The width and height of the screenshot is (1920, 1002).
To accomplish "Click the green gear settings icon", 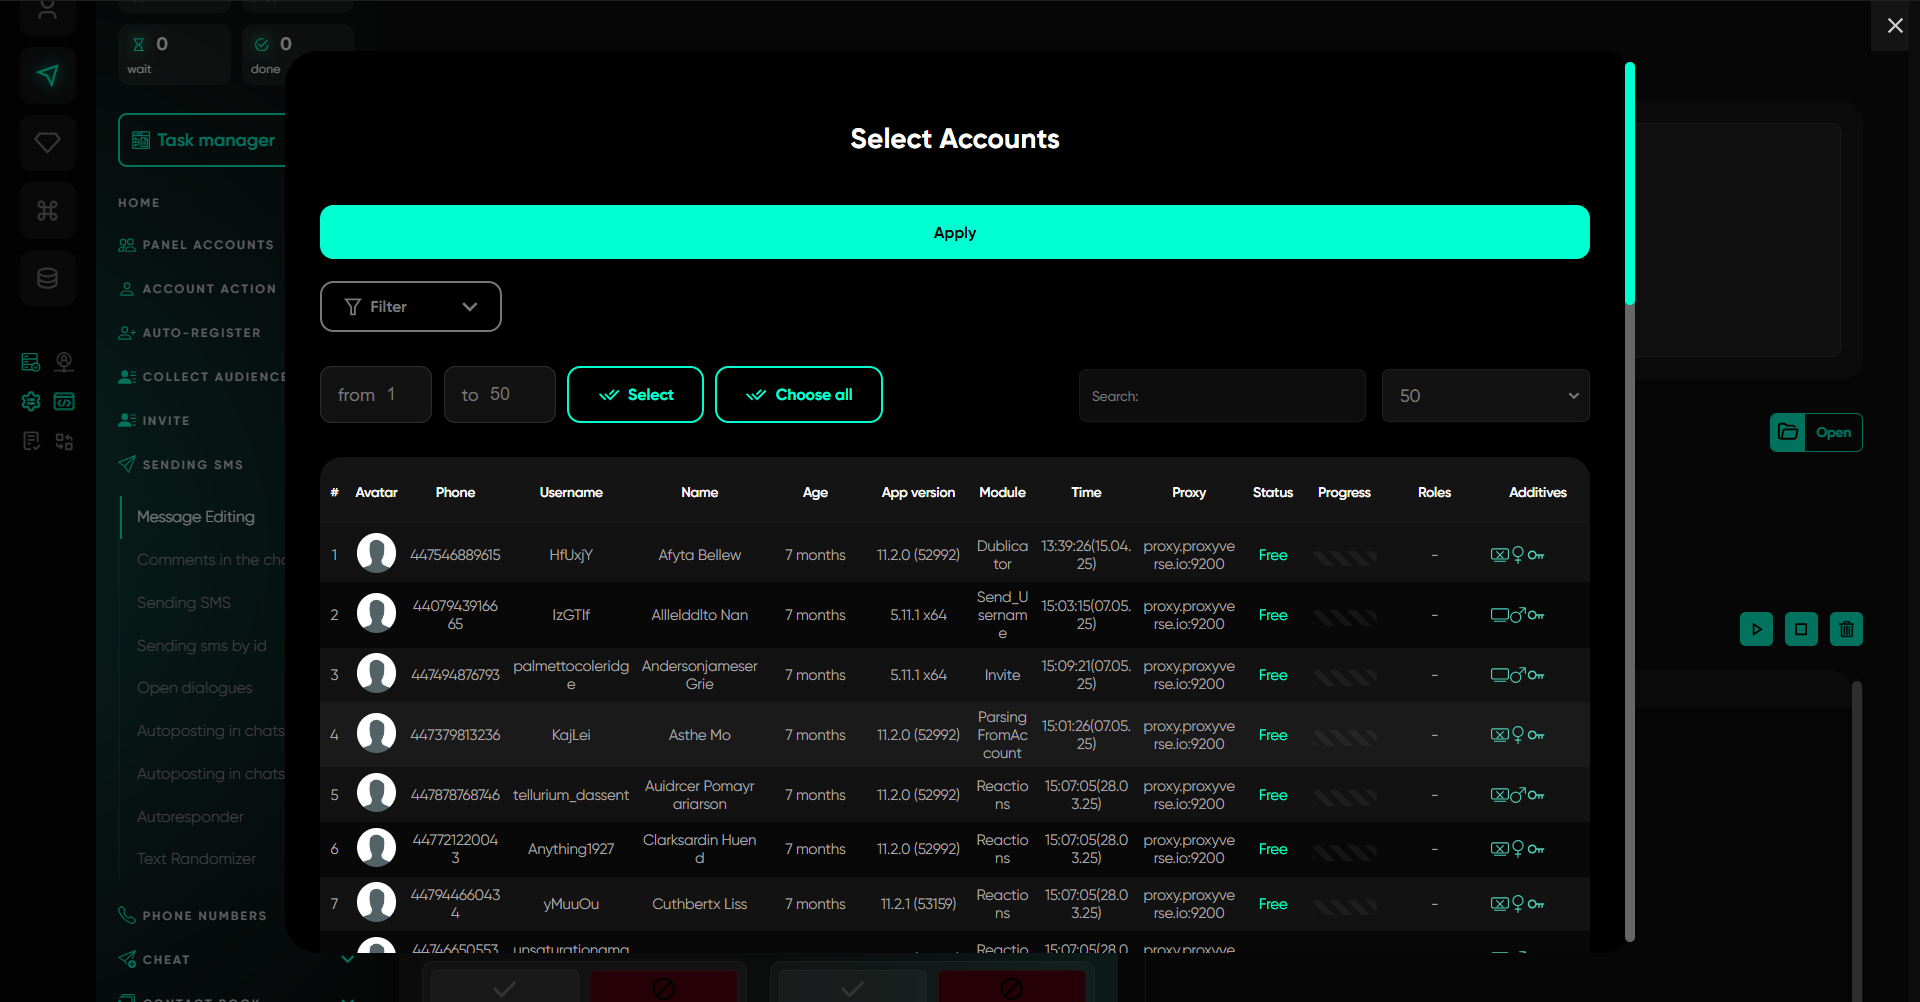I will coord(31,401).
